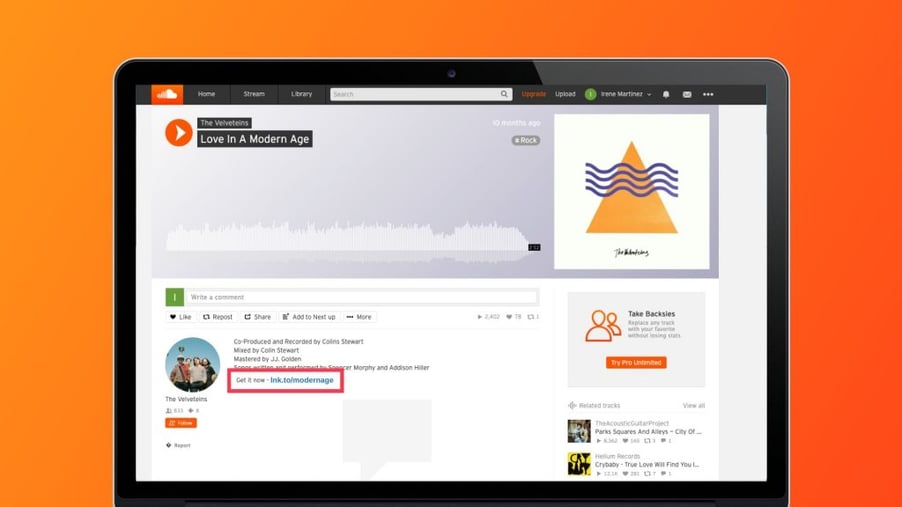This screenshot has width=902, height=507.
Task: Open Parks Squares And Alleys track title
Action: (648, 432)
